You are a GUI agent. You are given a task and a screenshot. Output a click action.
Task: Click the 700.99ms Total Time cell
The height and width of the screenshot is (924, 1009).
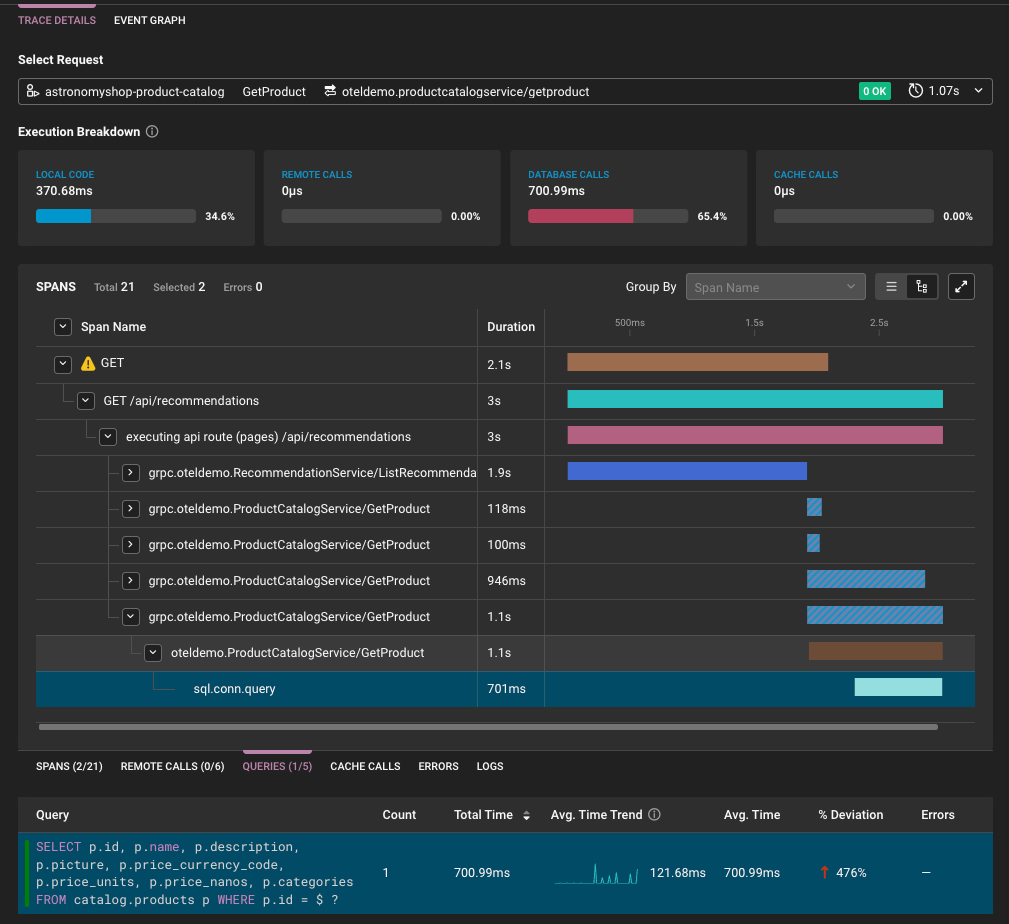[x=482, y=873]
